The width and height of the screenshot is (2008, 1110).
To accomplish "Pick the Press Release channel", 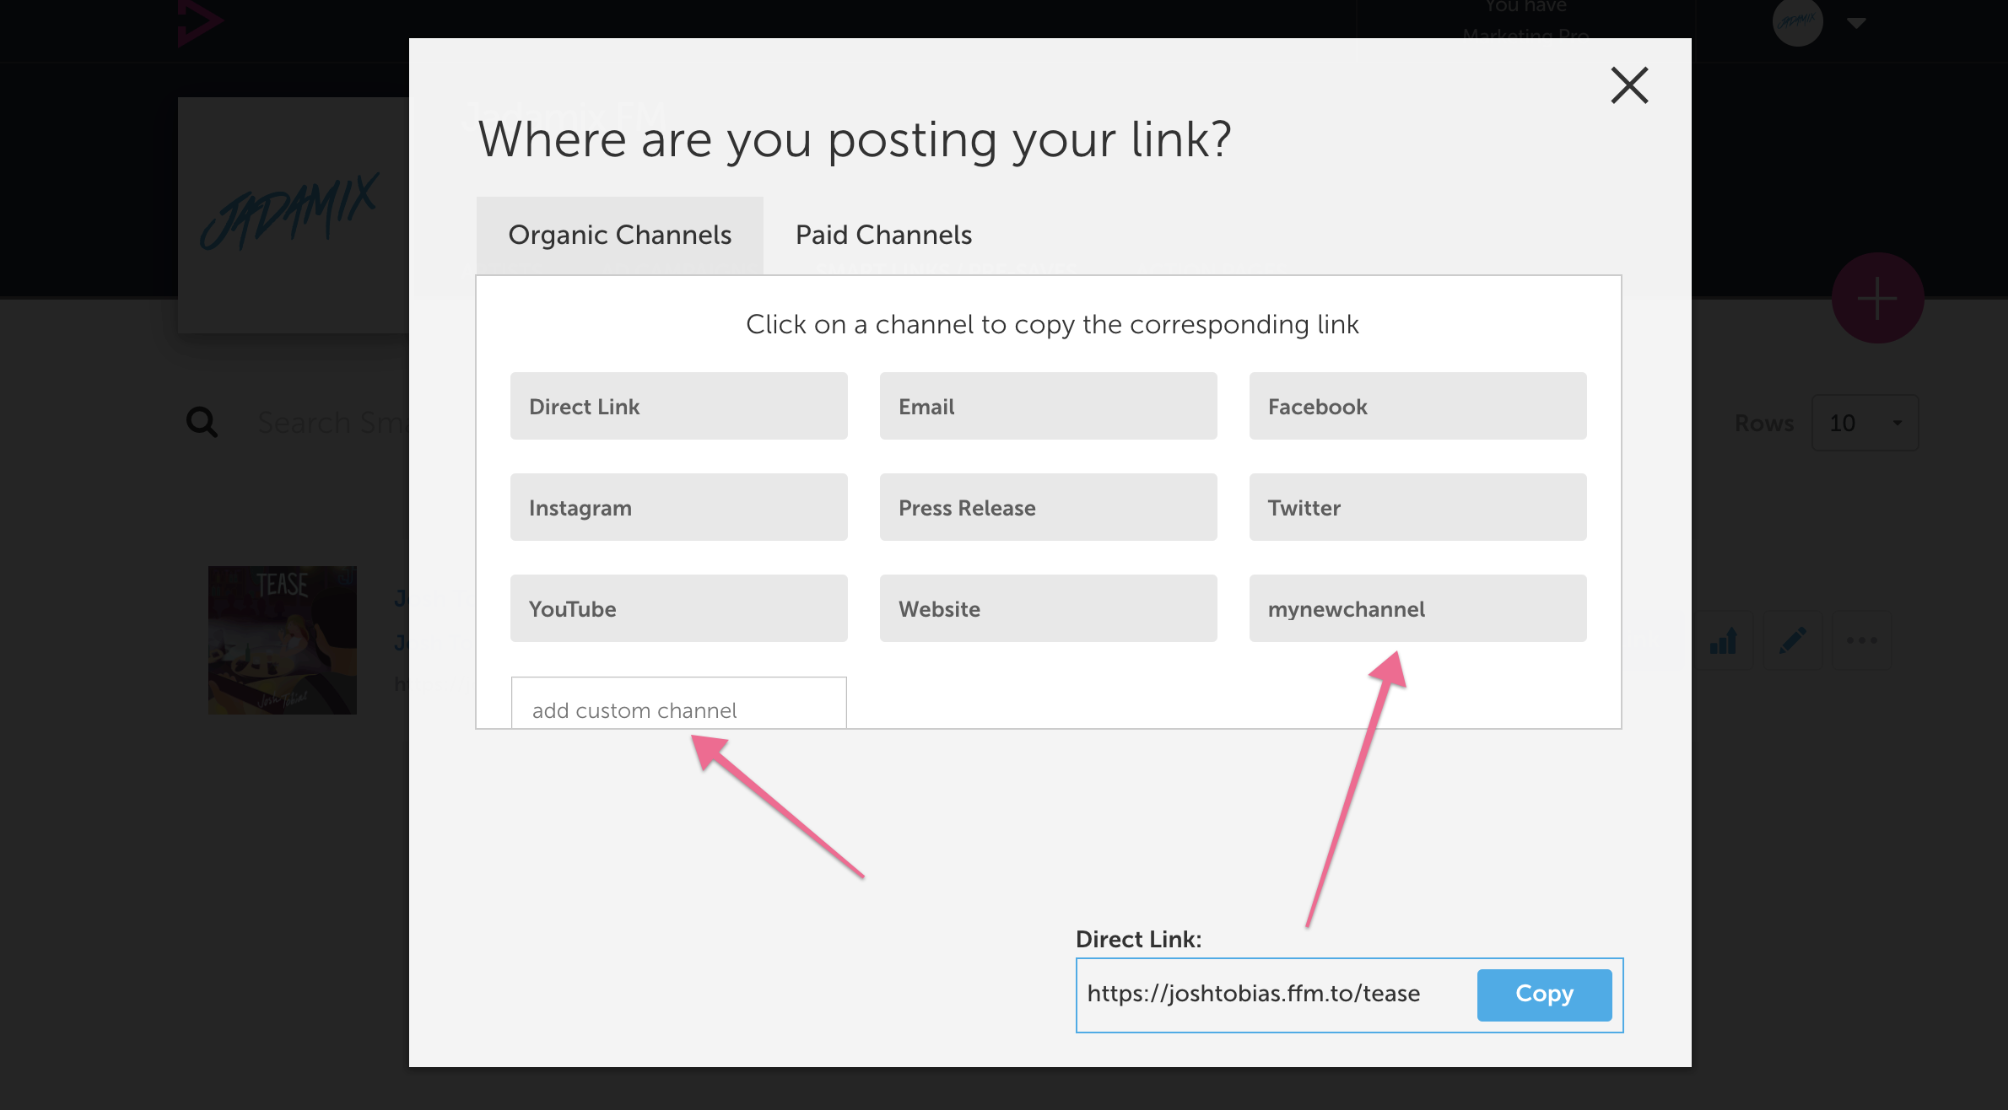I will [1048, 507].
